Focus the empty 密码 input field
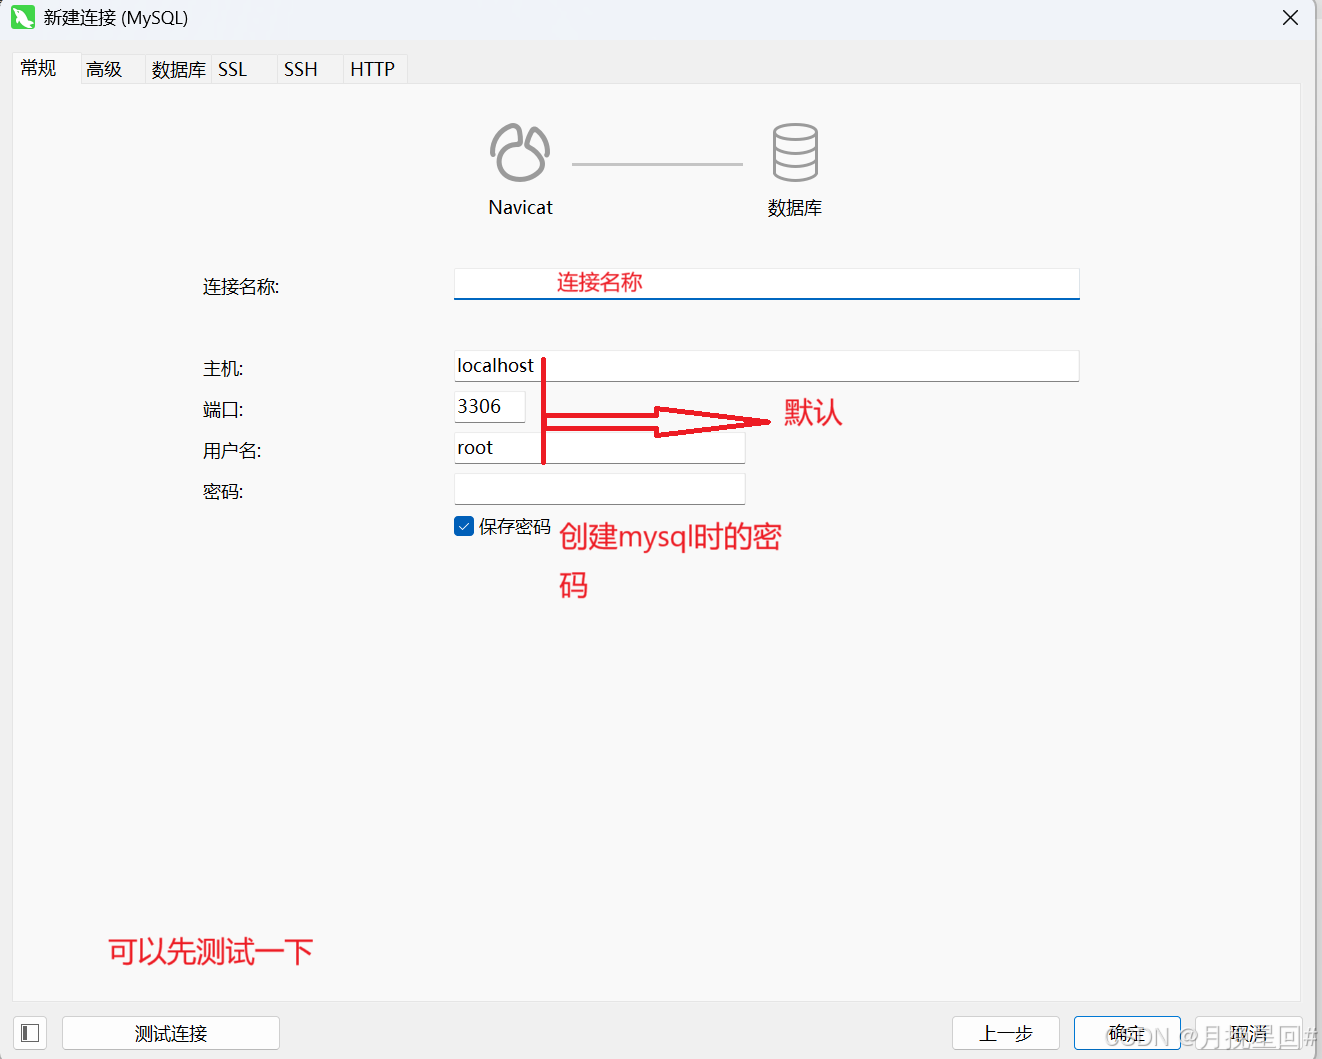This screenshot has width=1322, height=1059. pyautogui.click(x=600, y=489)
